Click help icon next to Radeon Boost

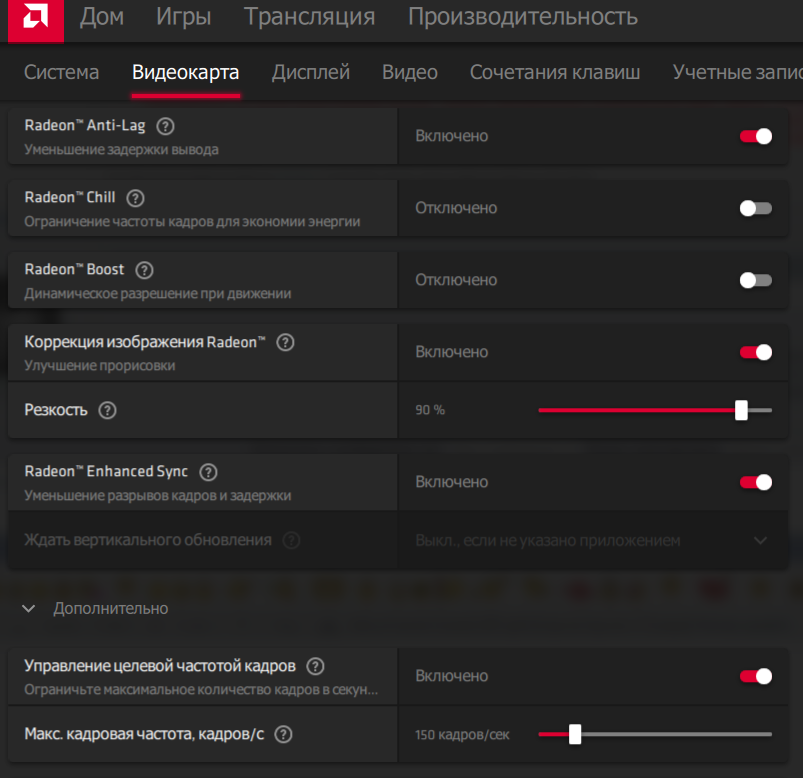[x=144, y=270]
